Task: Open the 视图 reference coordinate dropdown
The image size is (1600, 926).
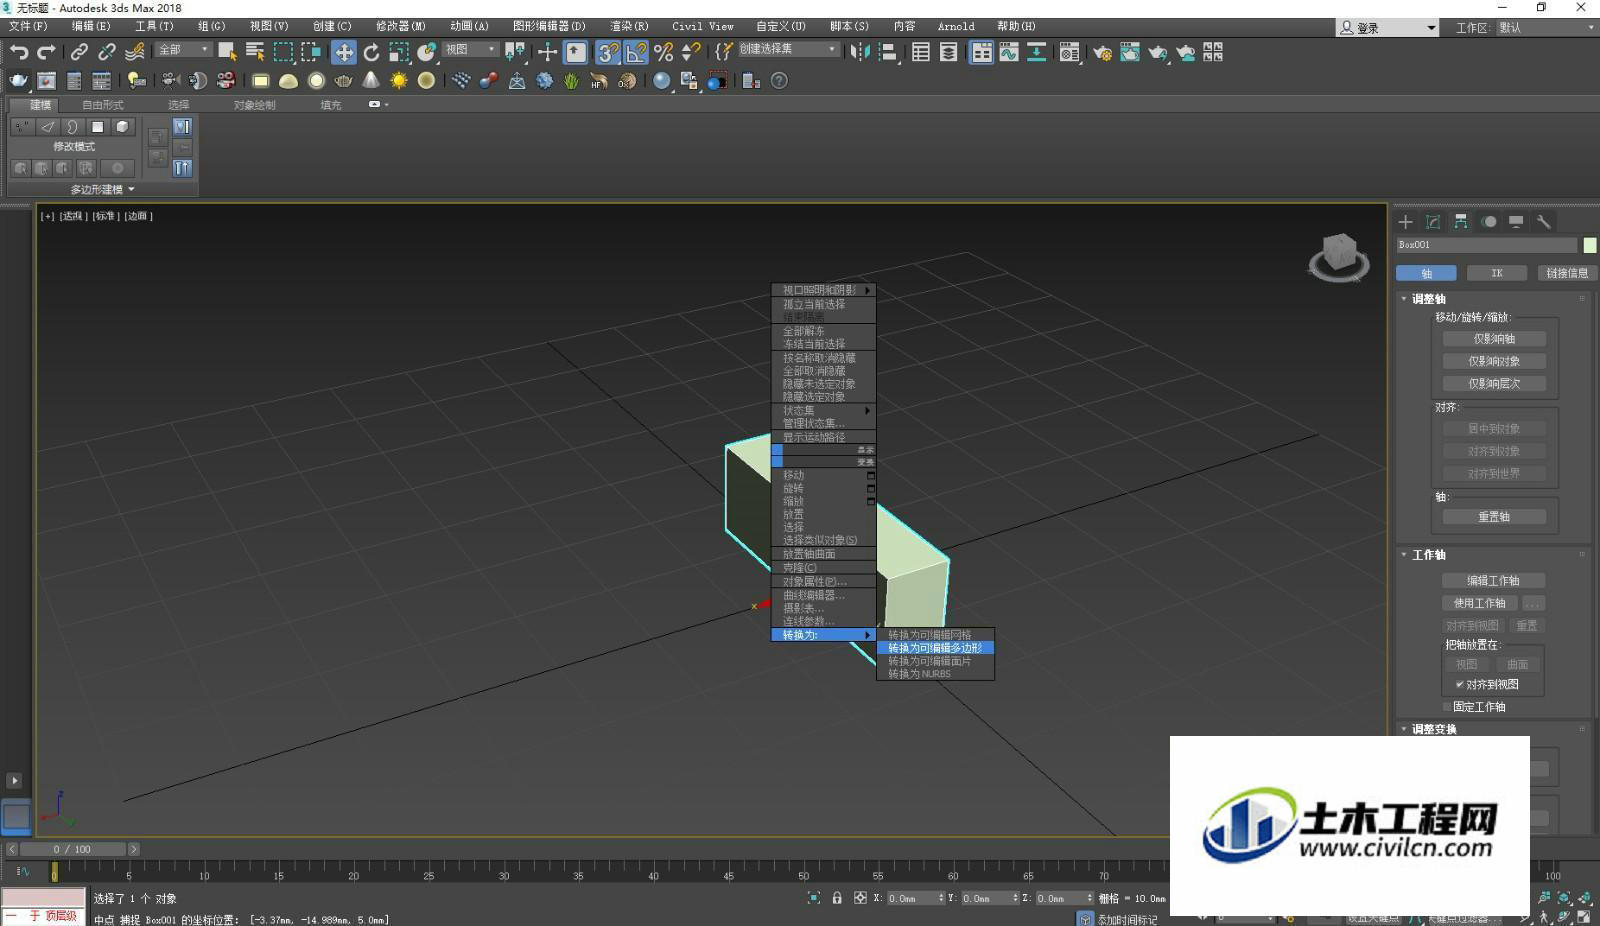Action: [x=470, y=49]
